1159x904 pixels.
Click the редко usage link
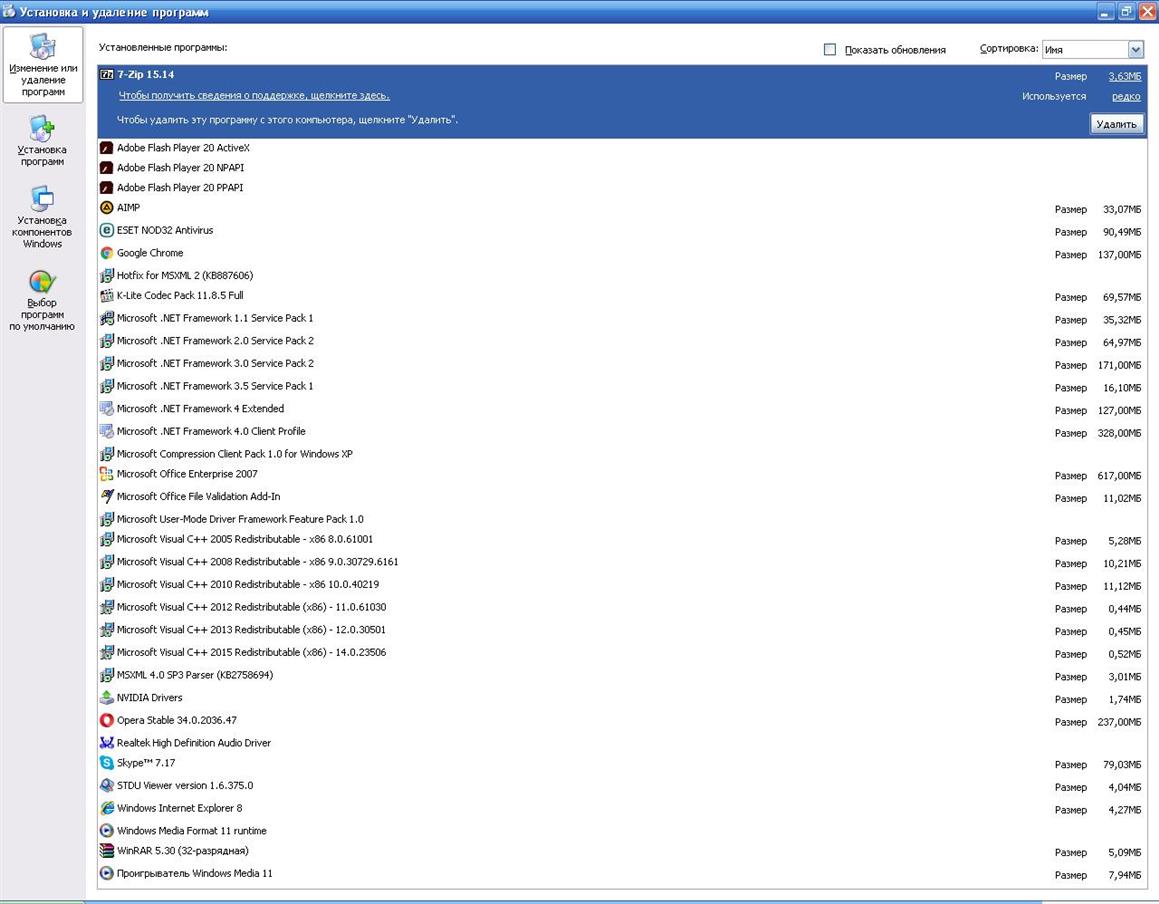pos(1126,97)
